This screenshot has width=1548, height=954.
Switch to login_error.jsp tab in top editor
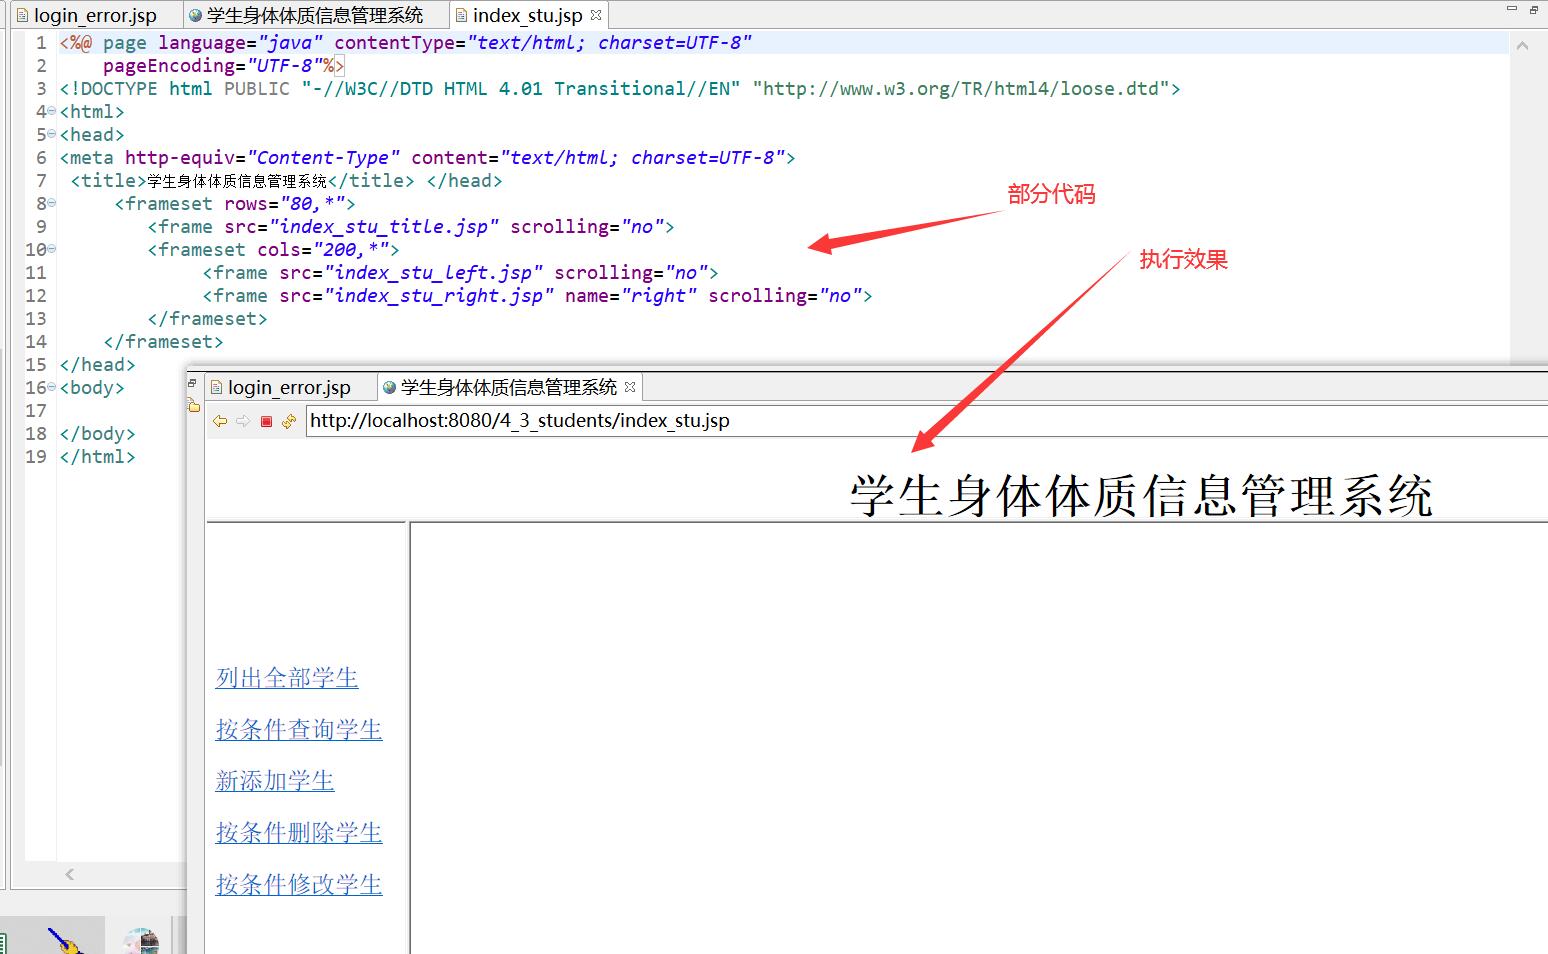(x=94, y=15)
